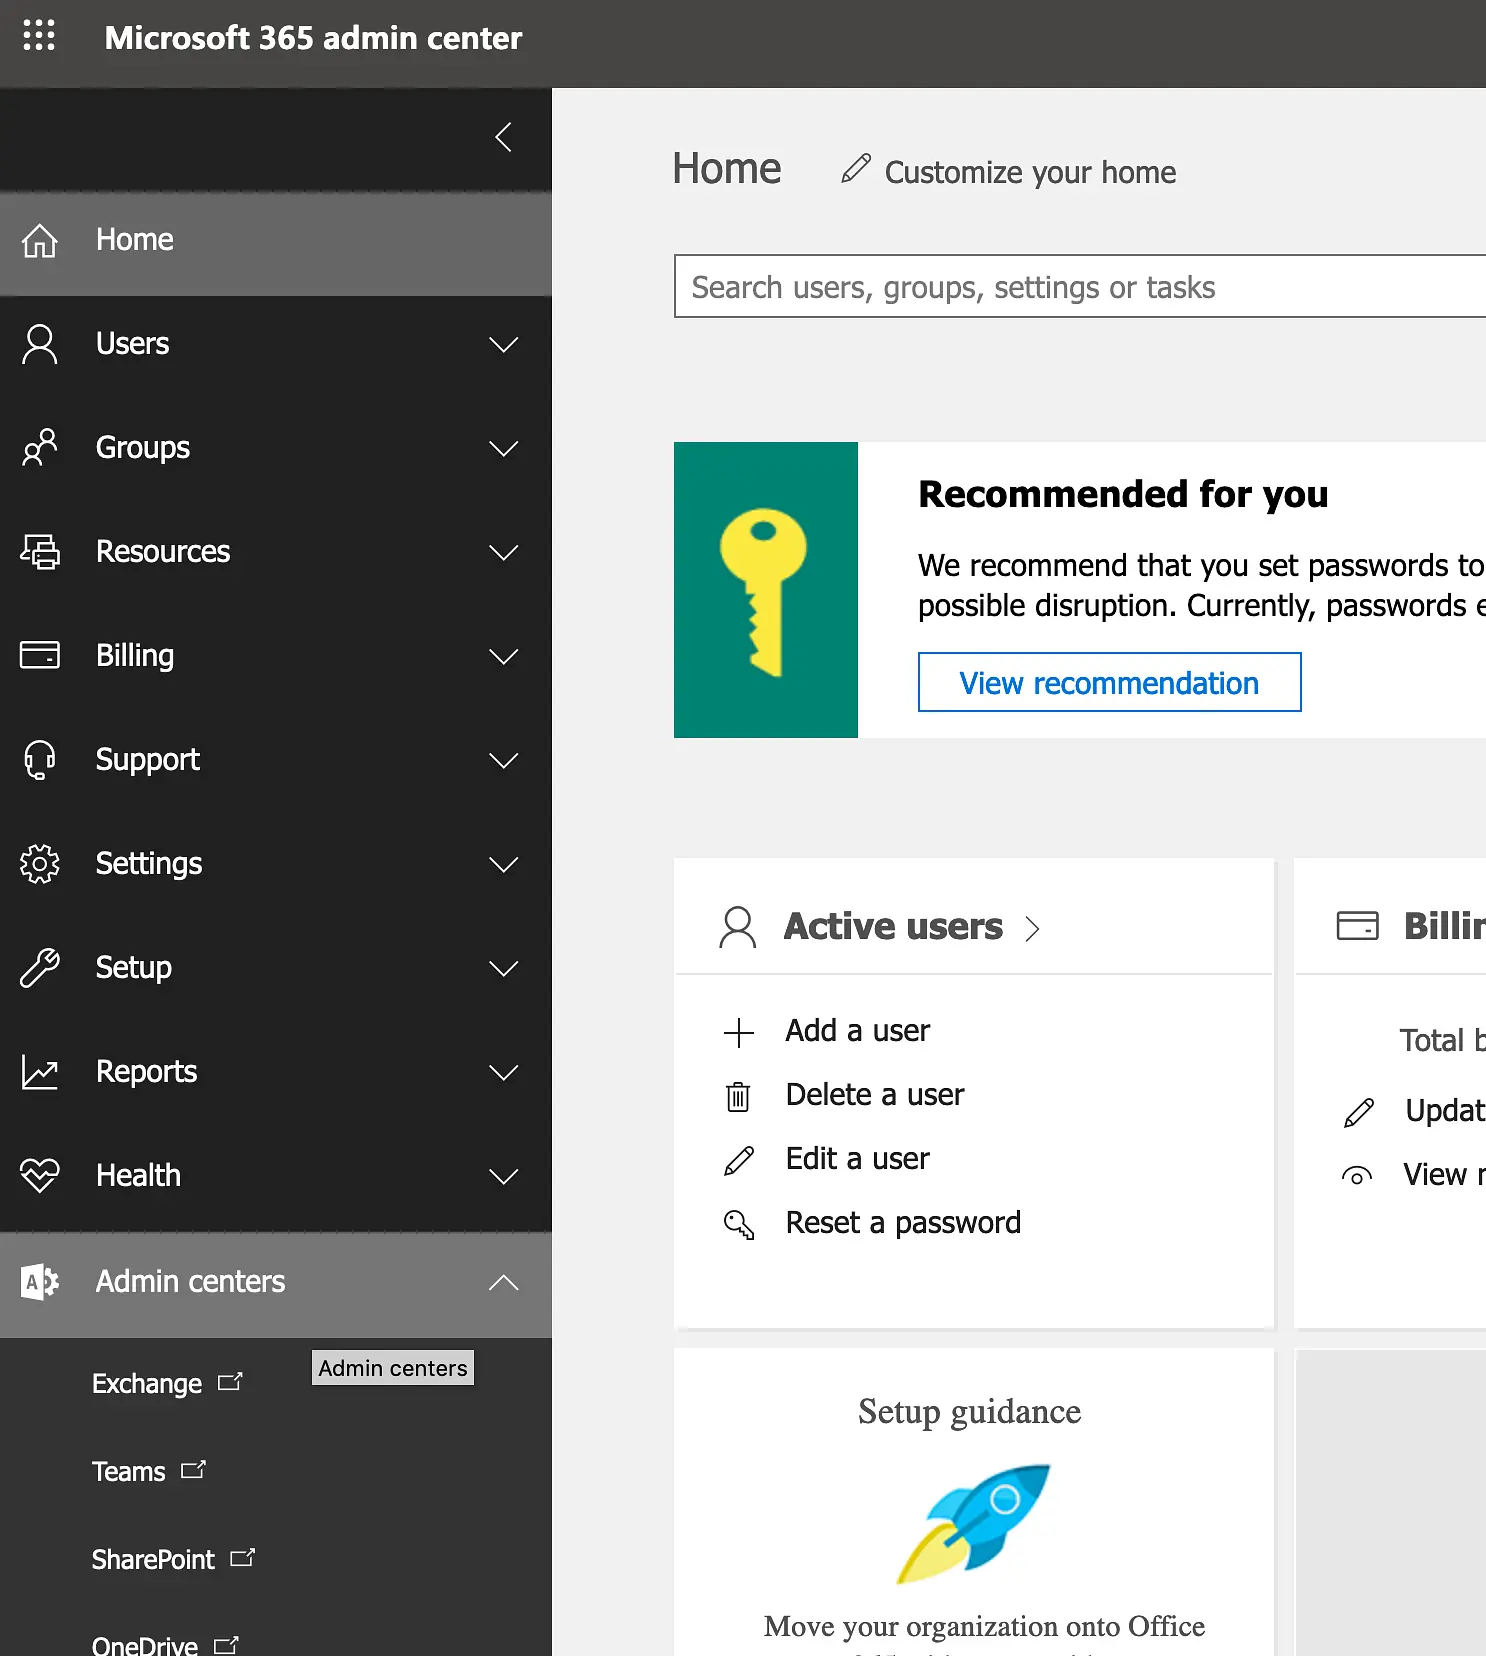Viewport: 1486px width, 1656px height.
Task: Select Resources in the navigation
Action: (276, 552)
